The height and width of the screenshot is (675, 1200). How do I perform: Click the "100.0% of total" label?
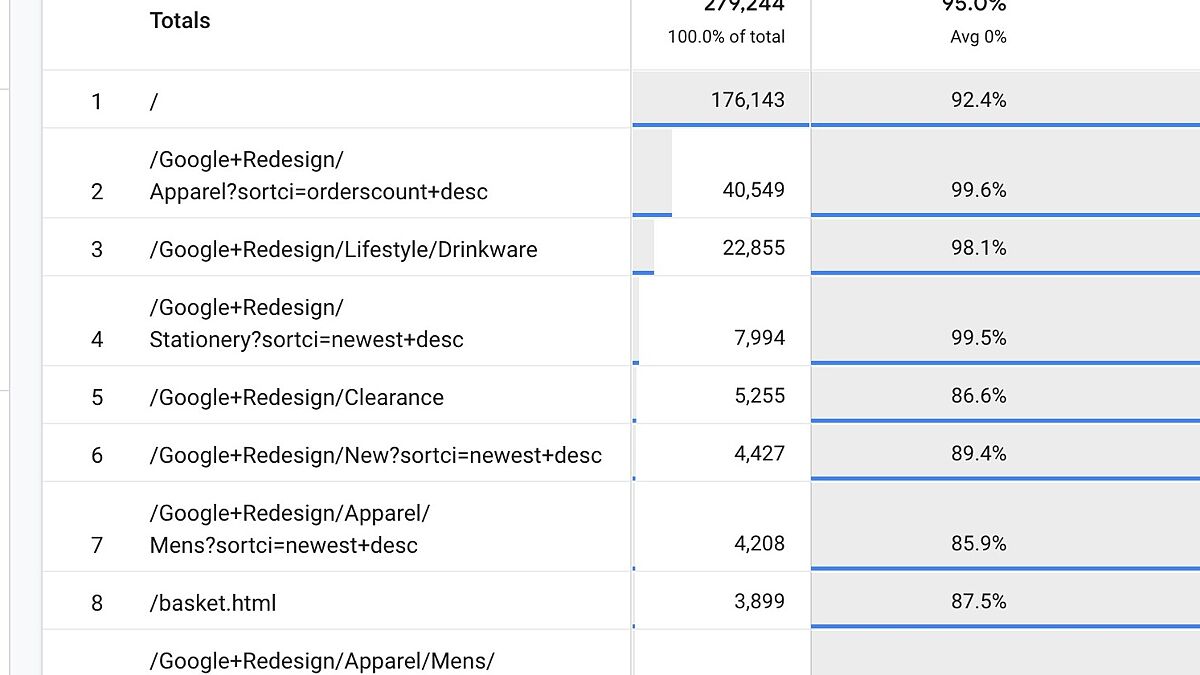click(x=726, y=36)
